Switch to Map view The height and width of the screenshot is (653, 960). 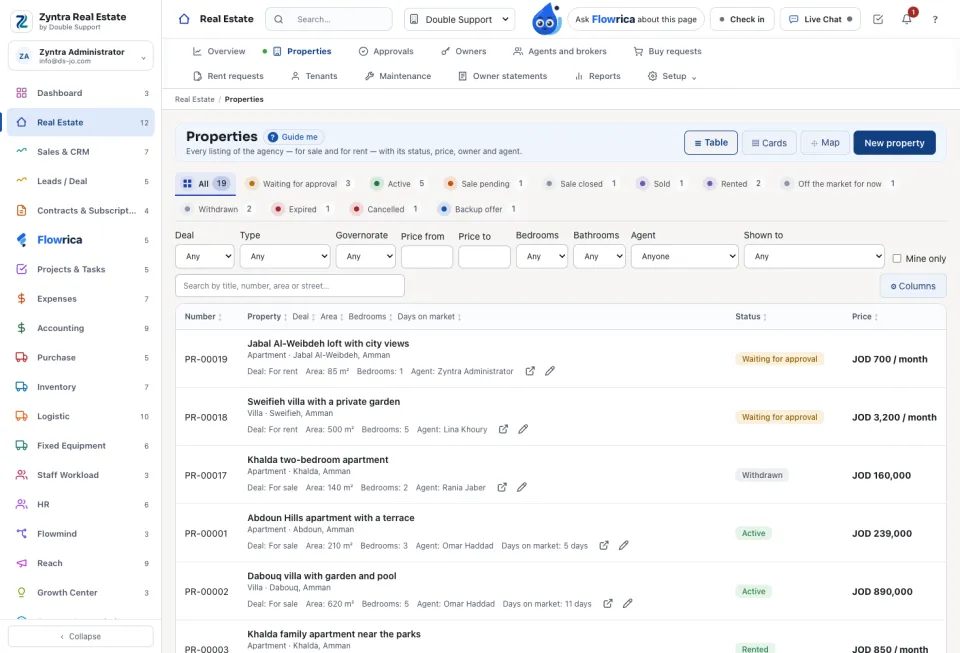coord(825,143)
